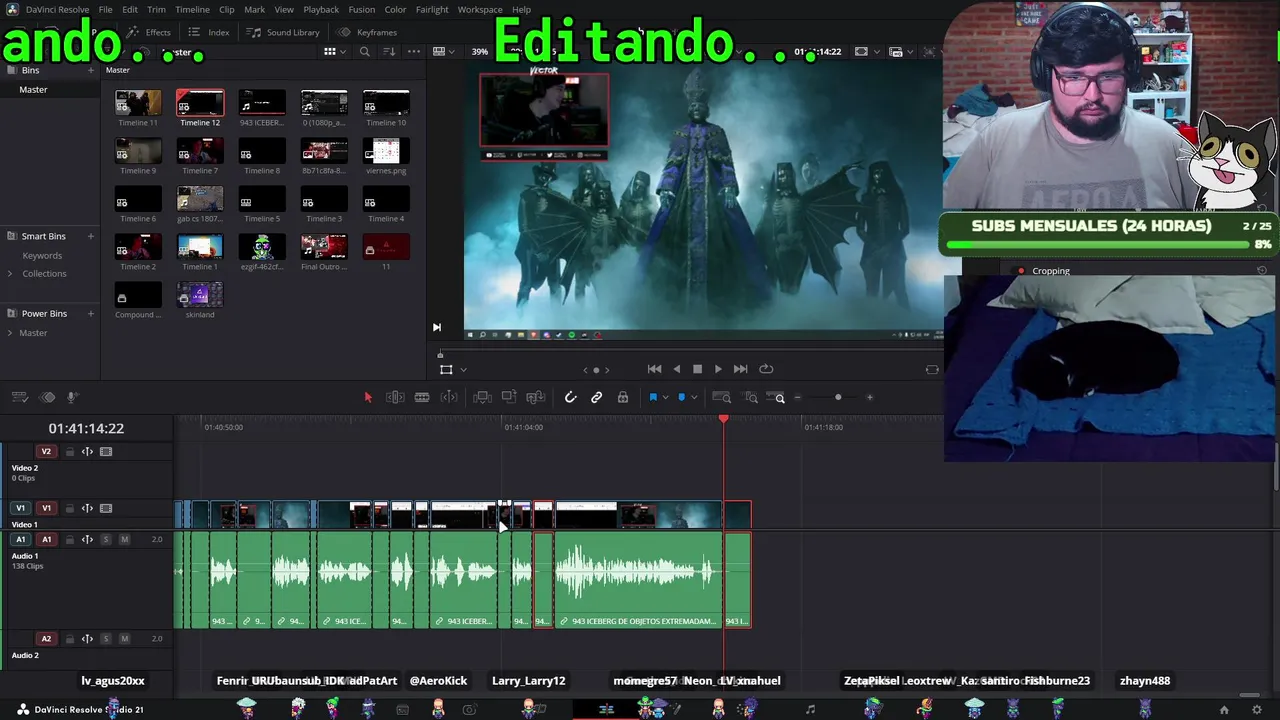Screen dimensions: 1280x720
Task: Click the timeline zoom out minus button
Action: point(797,398)
